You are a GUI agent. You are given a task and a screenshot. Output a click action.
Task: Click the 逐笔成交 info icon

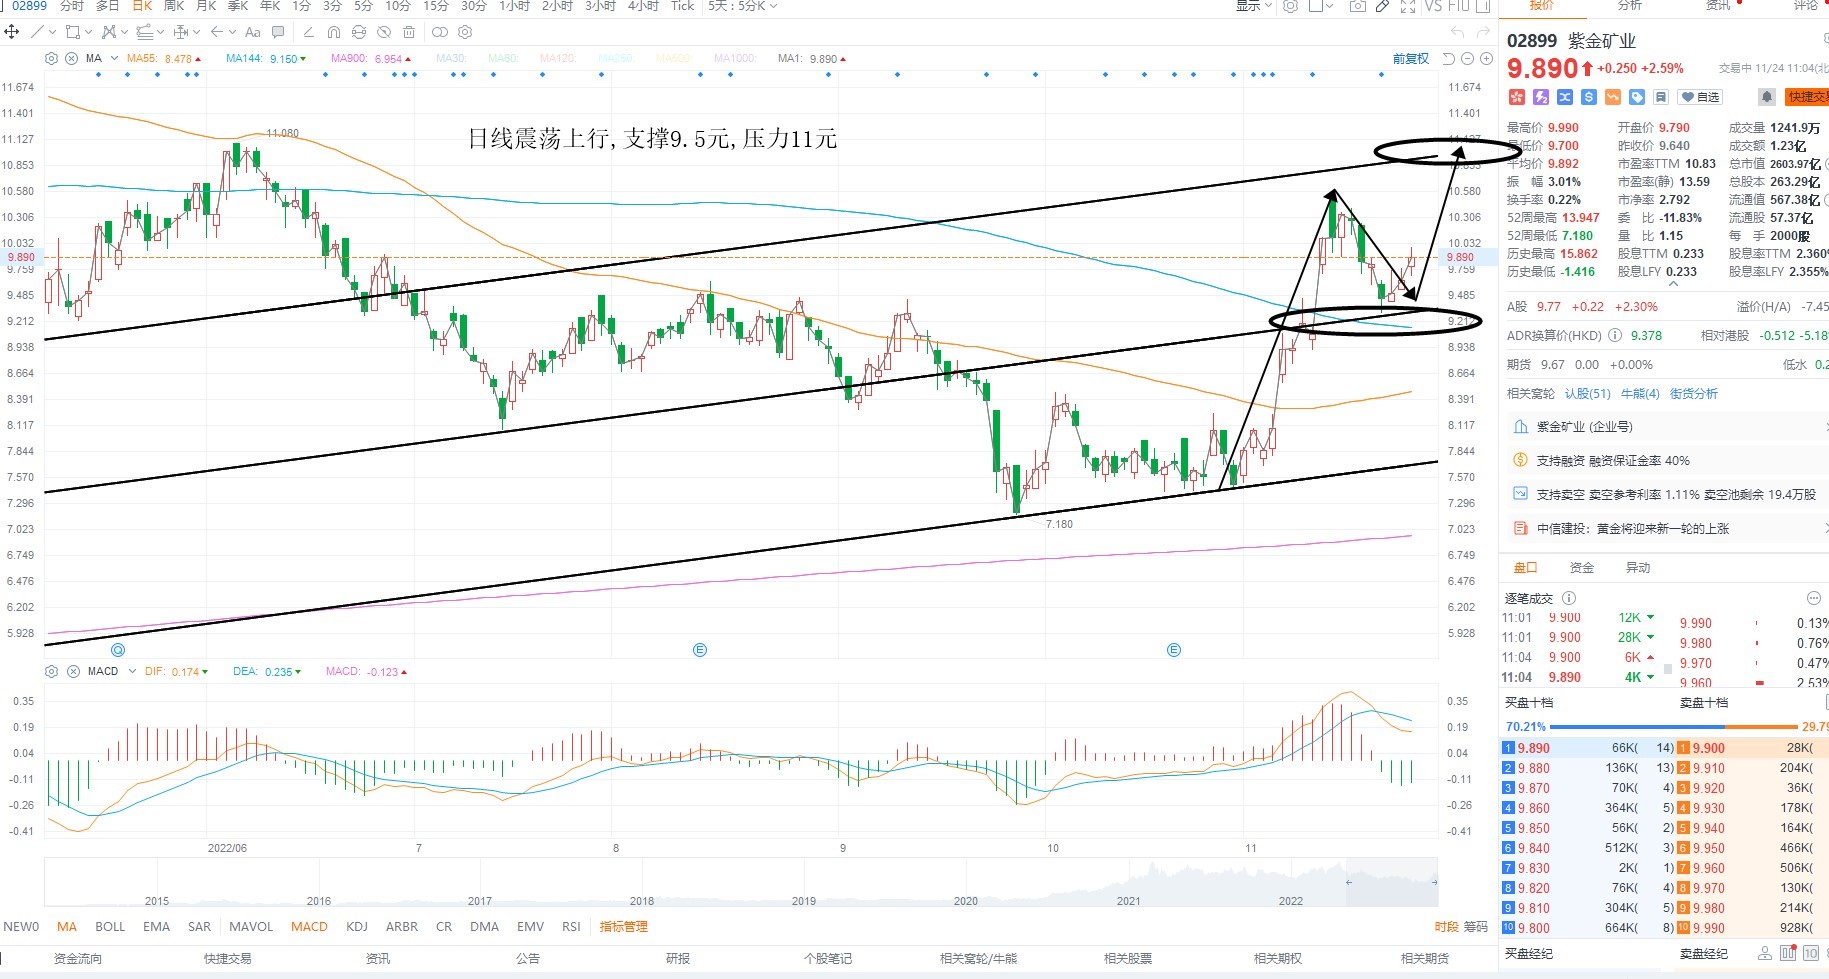tap(1569, 598)
